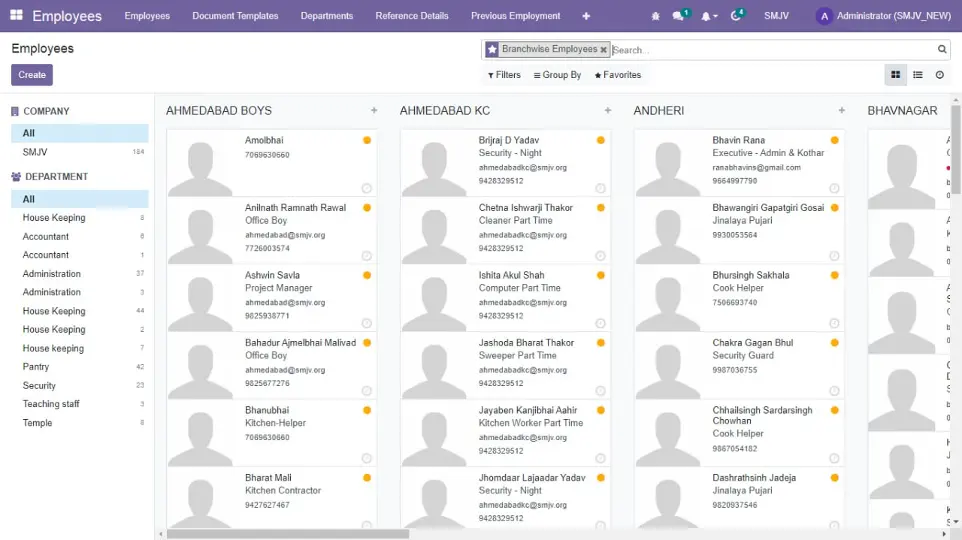Viewport: 962px width, 540px height.
Task: Click the orange status dot on Bhavin Rana
Action: (835, 141)
